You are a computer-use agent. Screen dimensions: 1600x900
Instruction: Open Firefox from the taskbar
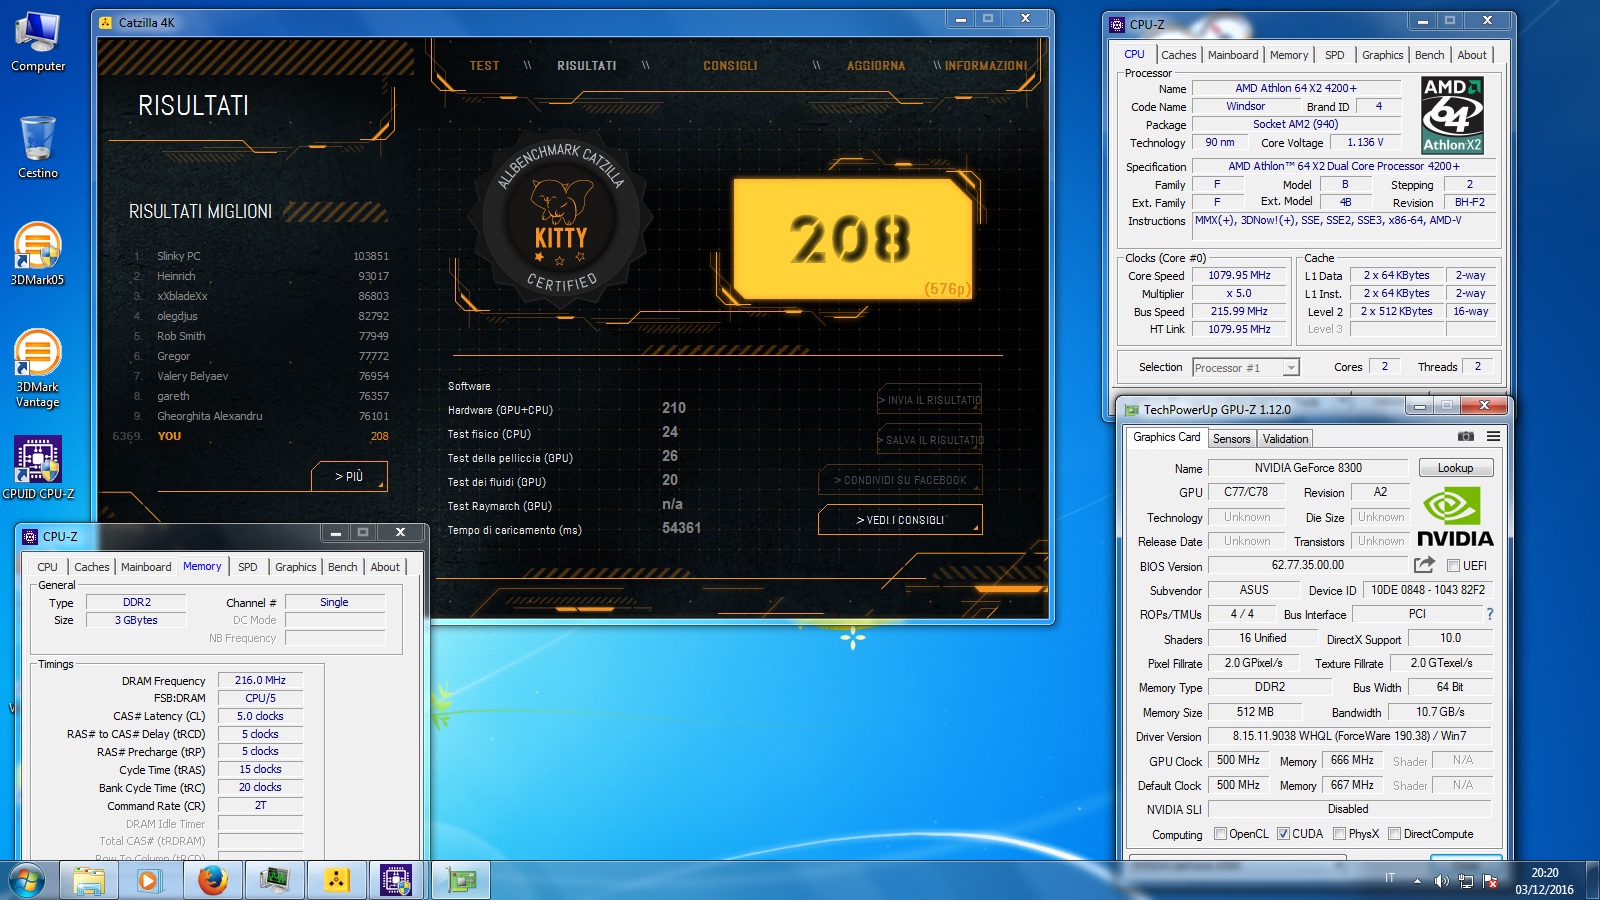coord(212,881)
